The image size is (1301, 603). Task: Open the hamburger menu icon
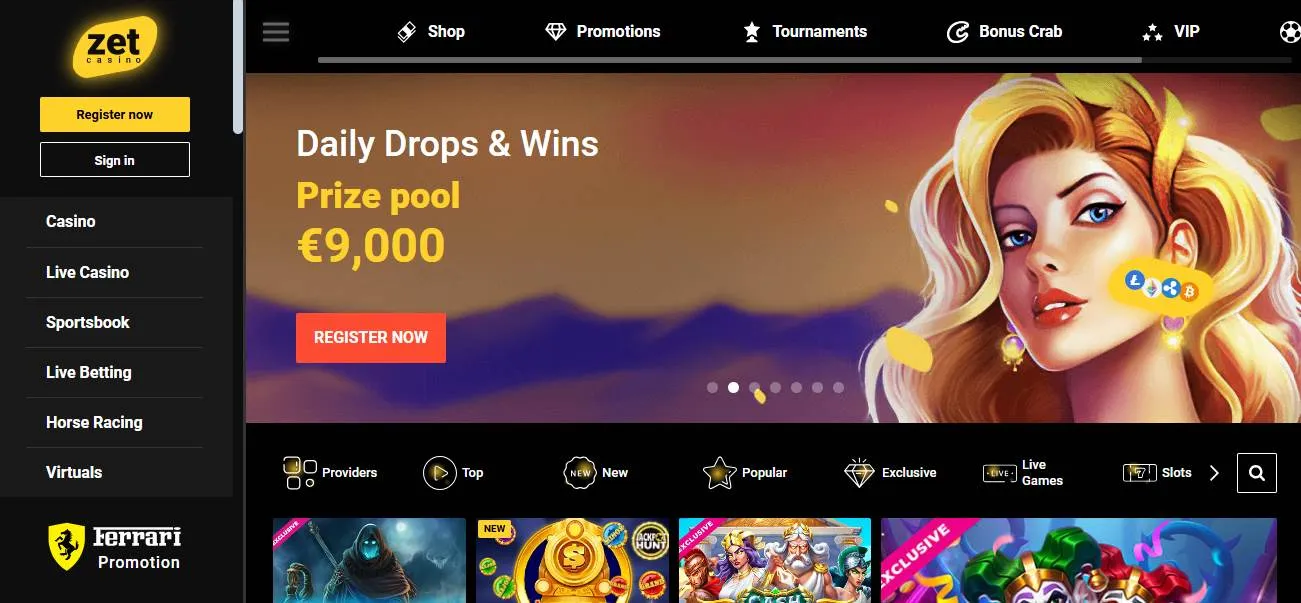pos(276,32)
